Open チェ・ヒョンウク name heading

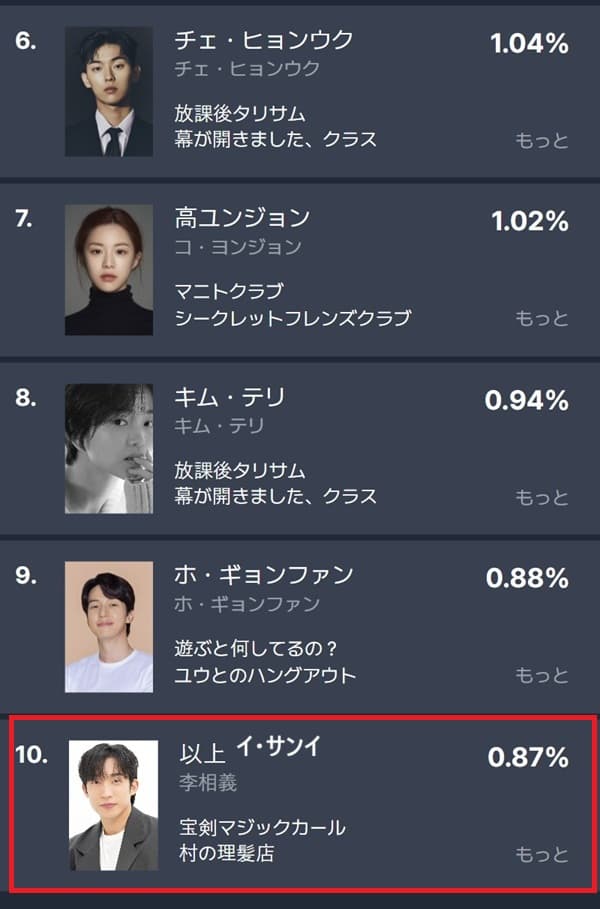click(x=264, y=41)
